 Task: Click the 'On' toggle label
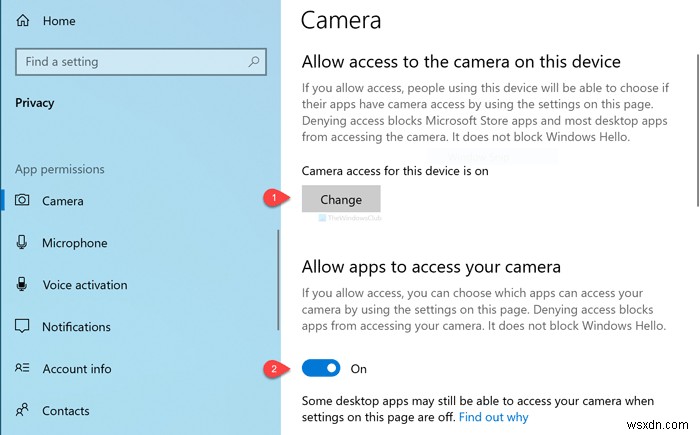pos(358,369)
